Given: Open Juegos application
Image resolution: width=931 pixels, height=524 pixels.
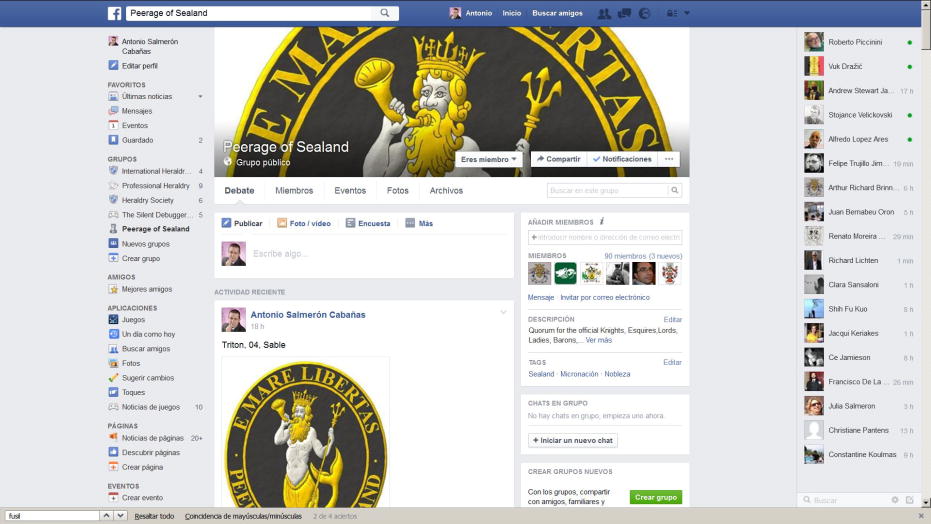Looking at the screenshot, I should [x=133, y=319].
